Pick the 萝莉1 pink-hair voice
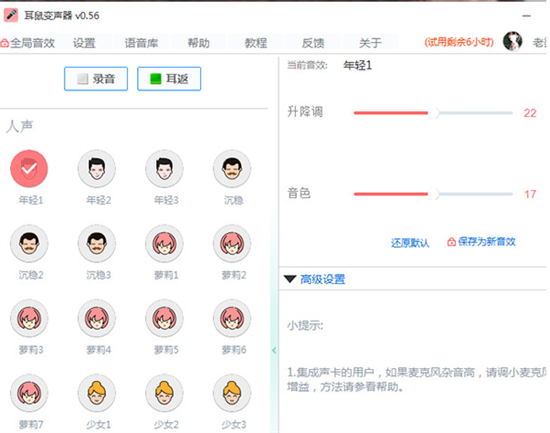 [x=165, y=244]
